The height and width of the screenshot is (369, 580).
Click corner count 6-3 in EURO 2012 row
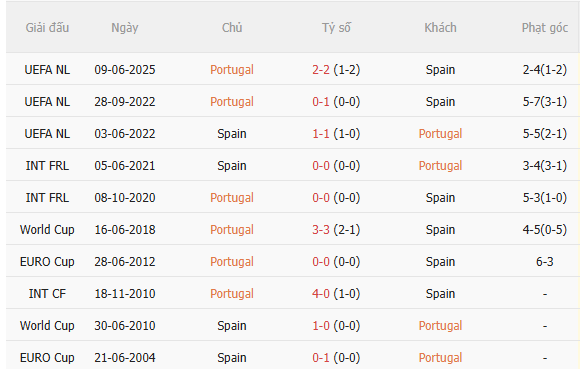point(544,262)
